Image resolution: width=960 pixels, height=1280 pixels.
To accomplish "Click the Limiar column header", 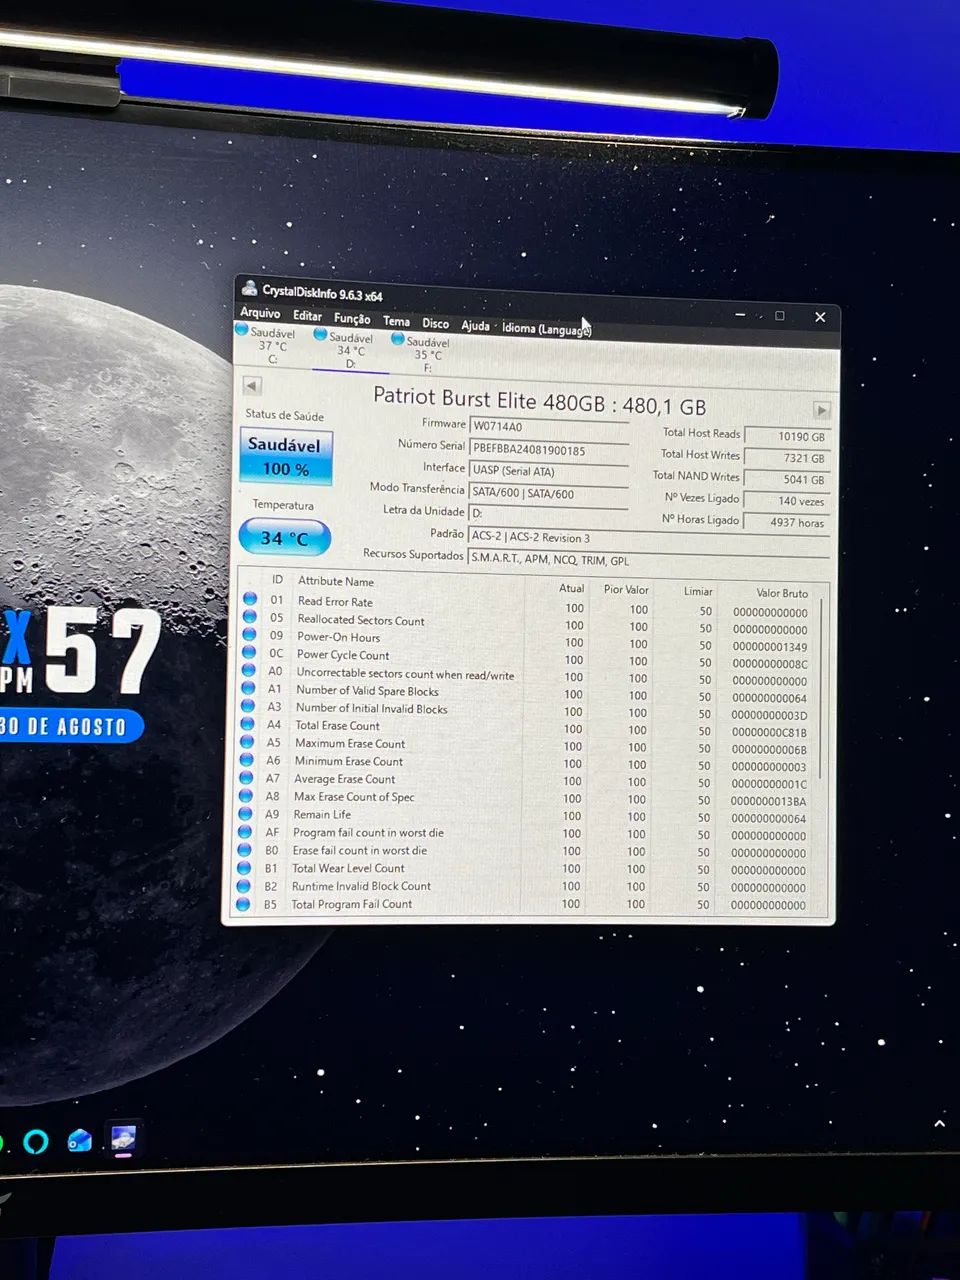I will (698, 591).
